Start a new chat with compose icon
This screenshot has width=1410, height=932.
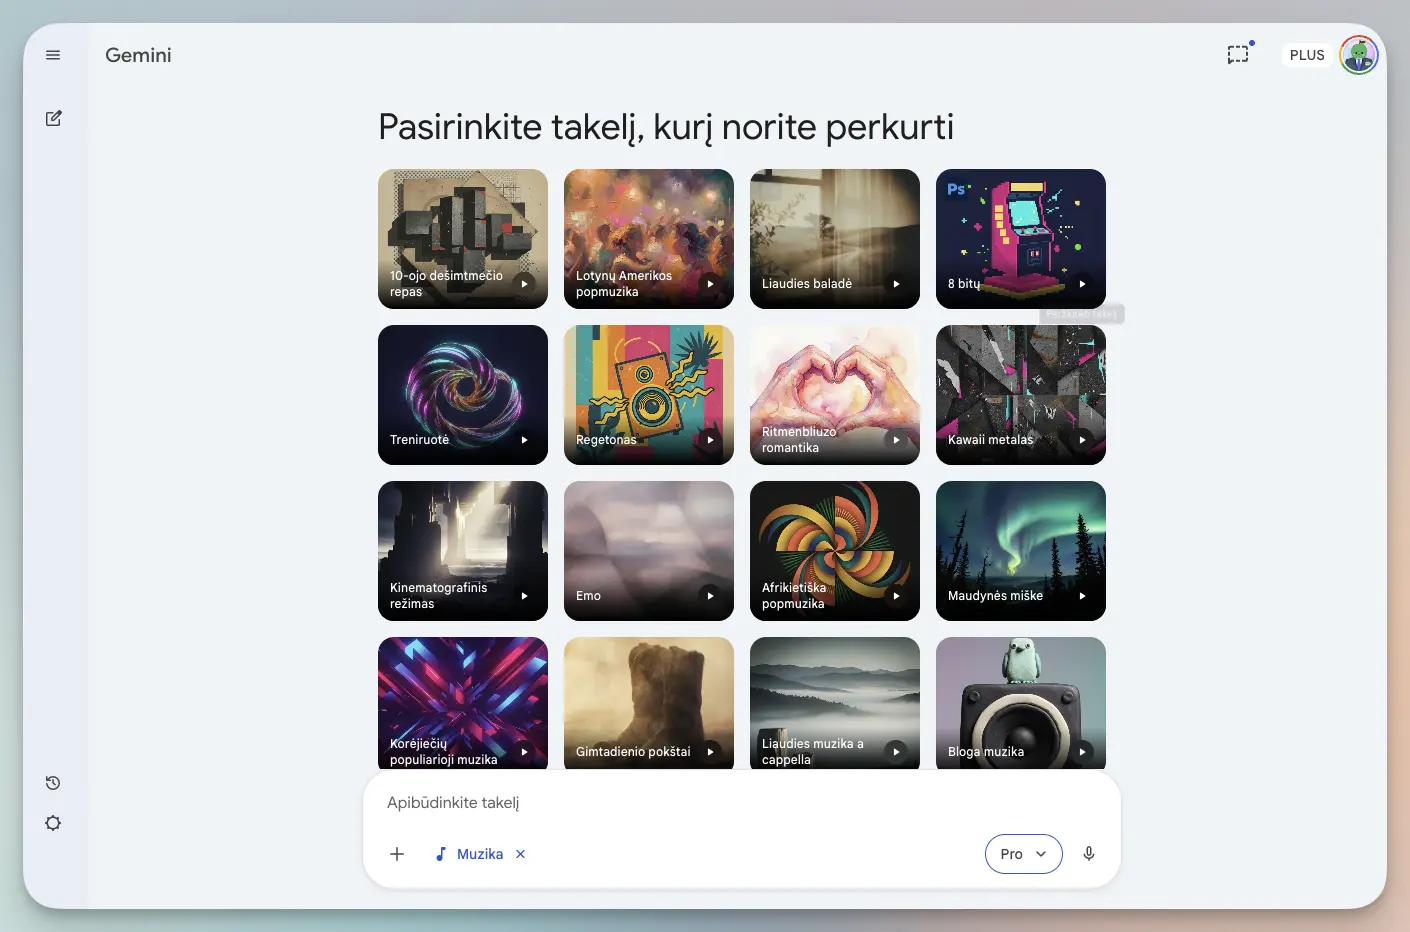click(x=54, y=118)
